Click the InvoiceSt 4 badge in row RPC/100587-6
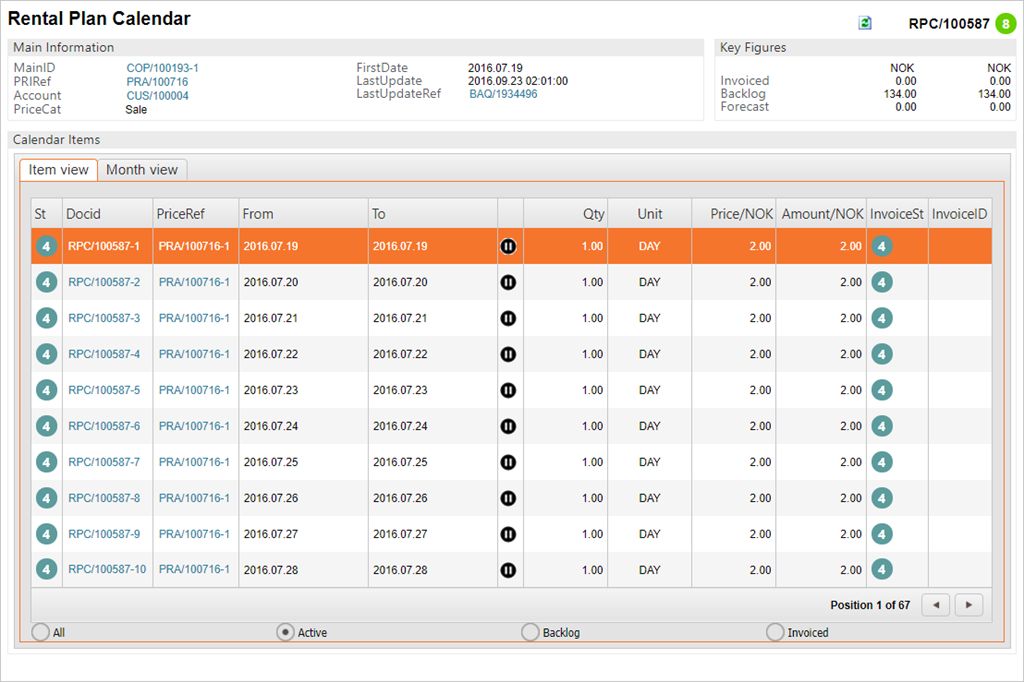This screenshot has width=1024, height=682. click(881, 426)
